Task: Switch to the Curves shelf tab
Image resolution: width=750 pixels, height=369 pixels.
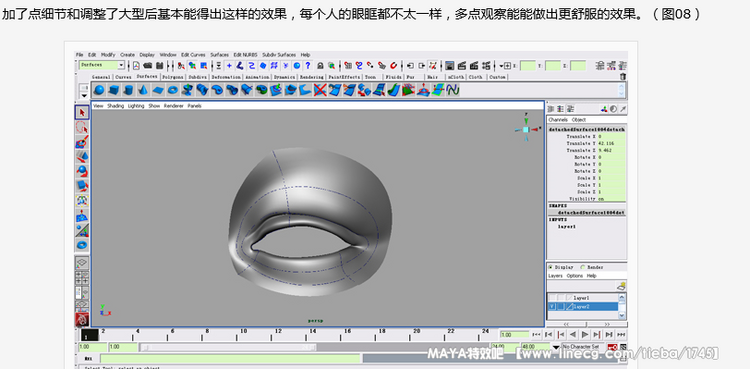Action: tap(123, 77)
